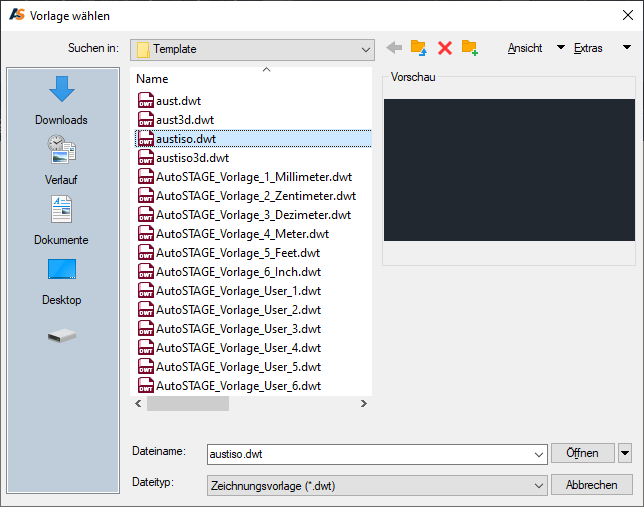Click the DWT icon of aust.dwt
Image resolution: width=644 pixels, height=507 pixels.
pyautogui.click(x=146, y=101)
